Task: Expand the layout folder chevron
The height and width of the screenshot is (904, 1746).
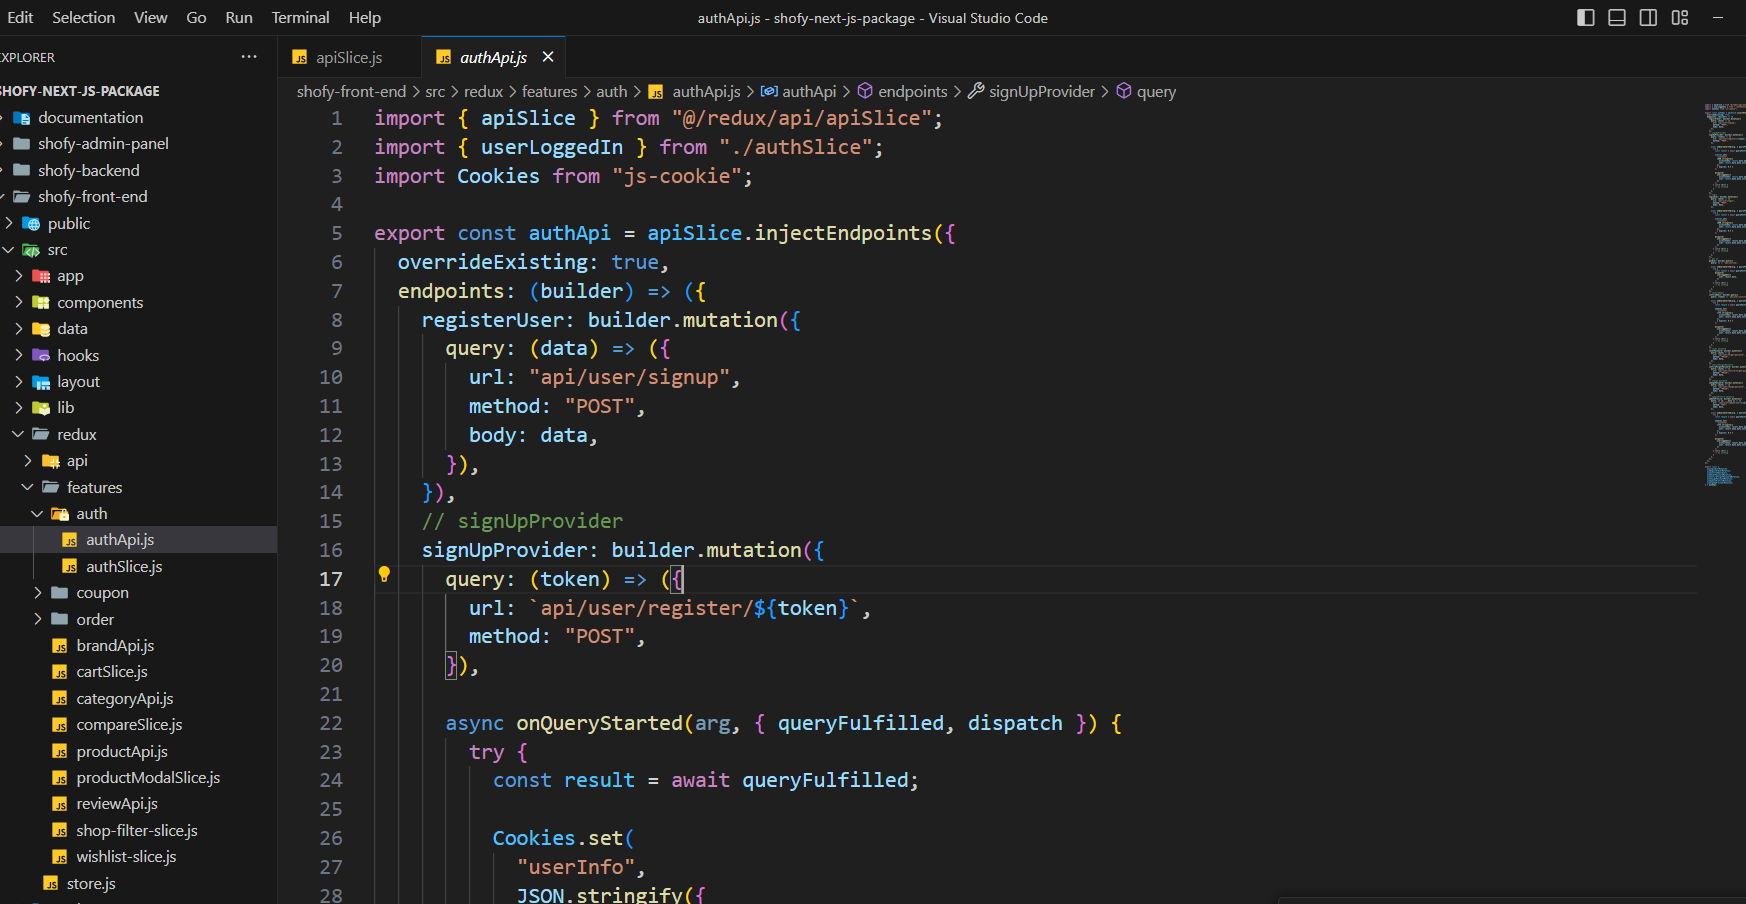Action: 19,381
